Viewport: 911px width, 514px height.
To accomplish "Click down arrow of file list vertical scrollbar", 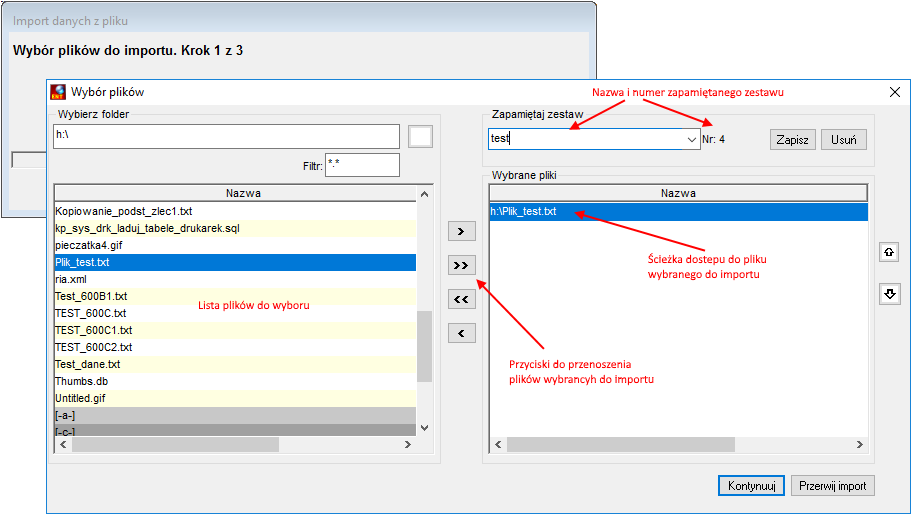I will click(425, 428).
